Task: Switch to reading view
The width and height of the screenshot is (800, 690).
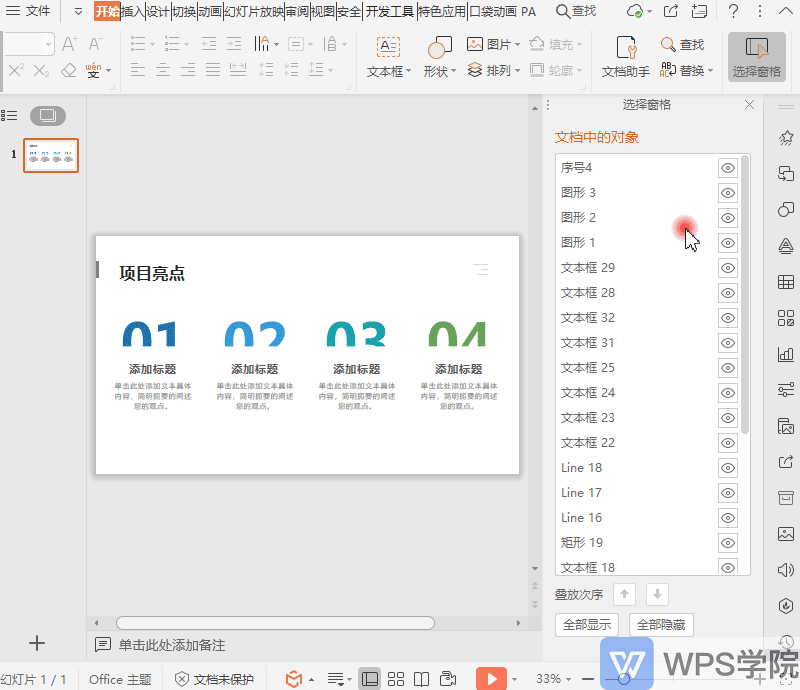Action: click(421, 679)
